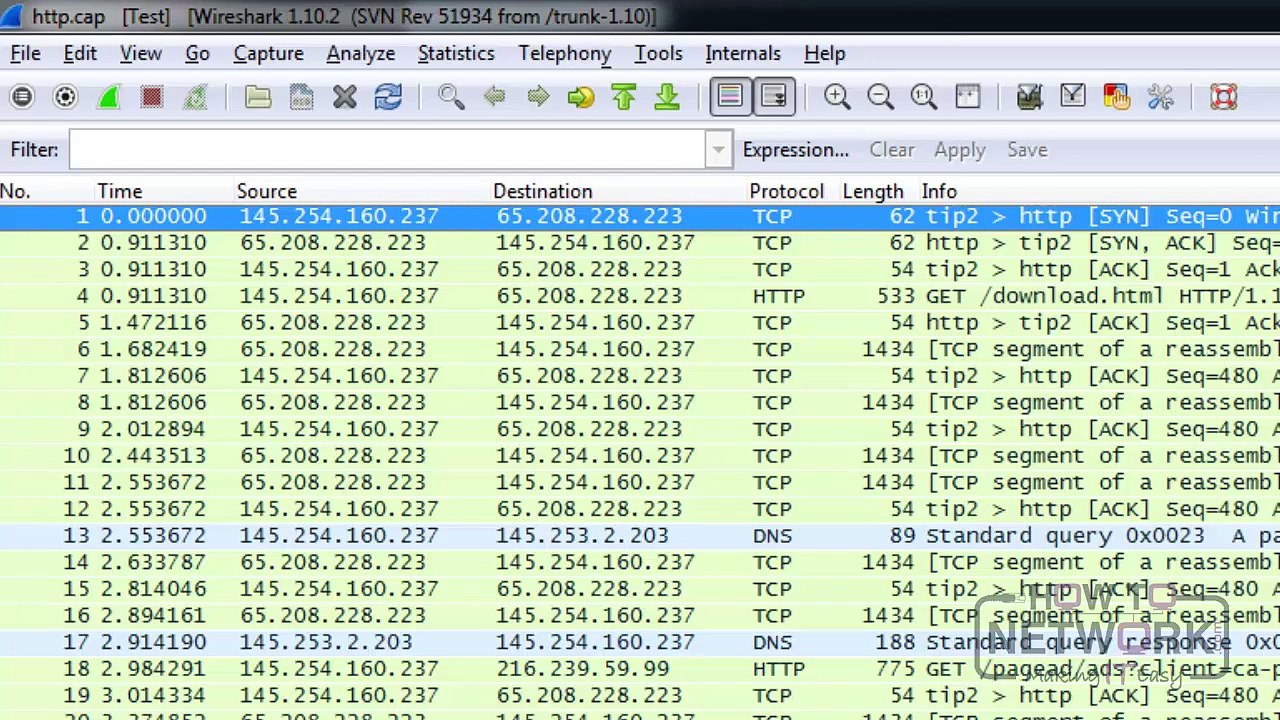Zoom out on packet text
Viewport: 1280px width, 720px height.
(880, 97)
